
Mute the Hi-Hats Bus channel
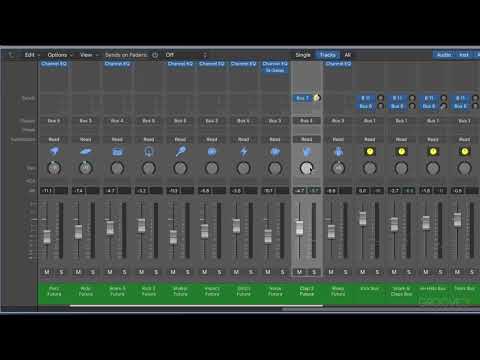pyautogui.click(x=426, y=272)
